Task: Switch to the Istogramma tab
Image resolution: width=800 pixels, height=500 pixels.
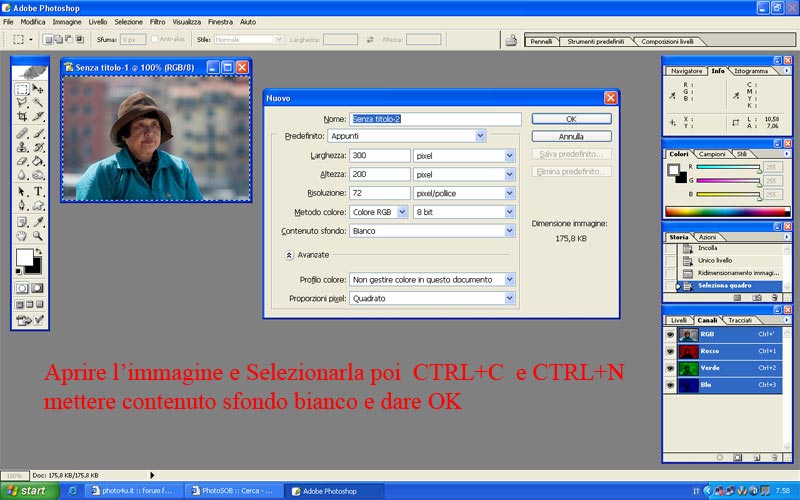Action: [751, 71]
